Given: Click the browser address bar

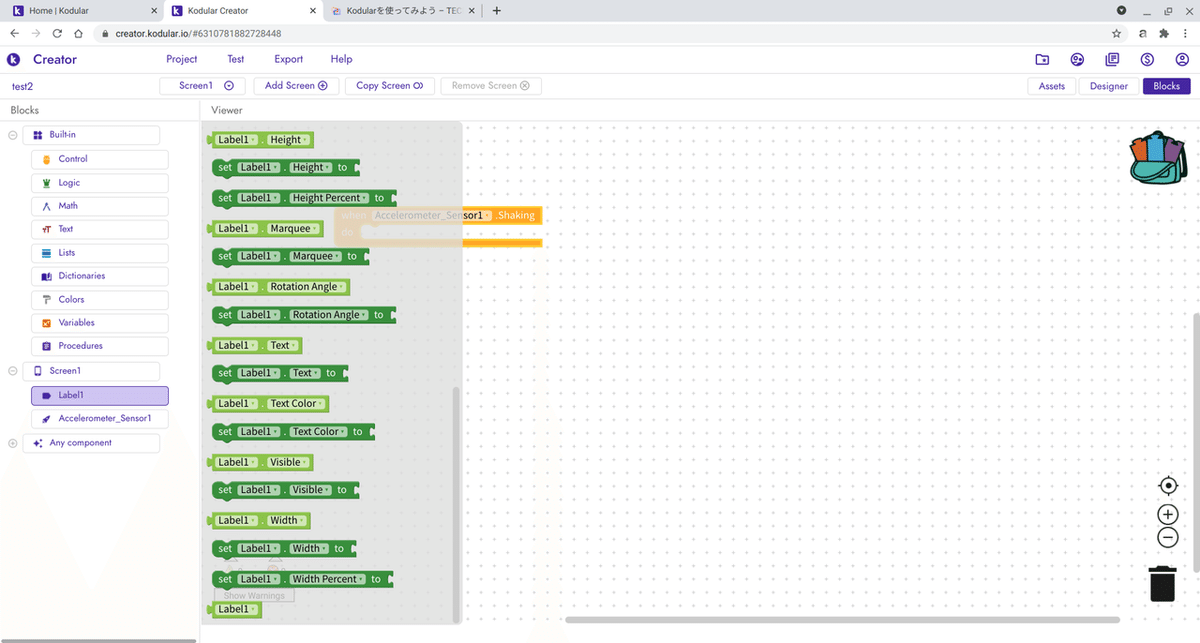Looking at the screenshot, I should pyautogui.click(x=600, y=33).
